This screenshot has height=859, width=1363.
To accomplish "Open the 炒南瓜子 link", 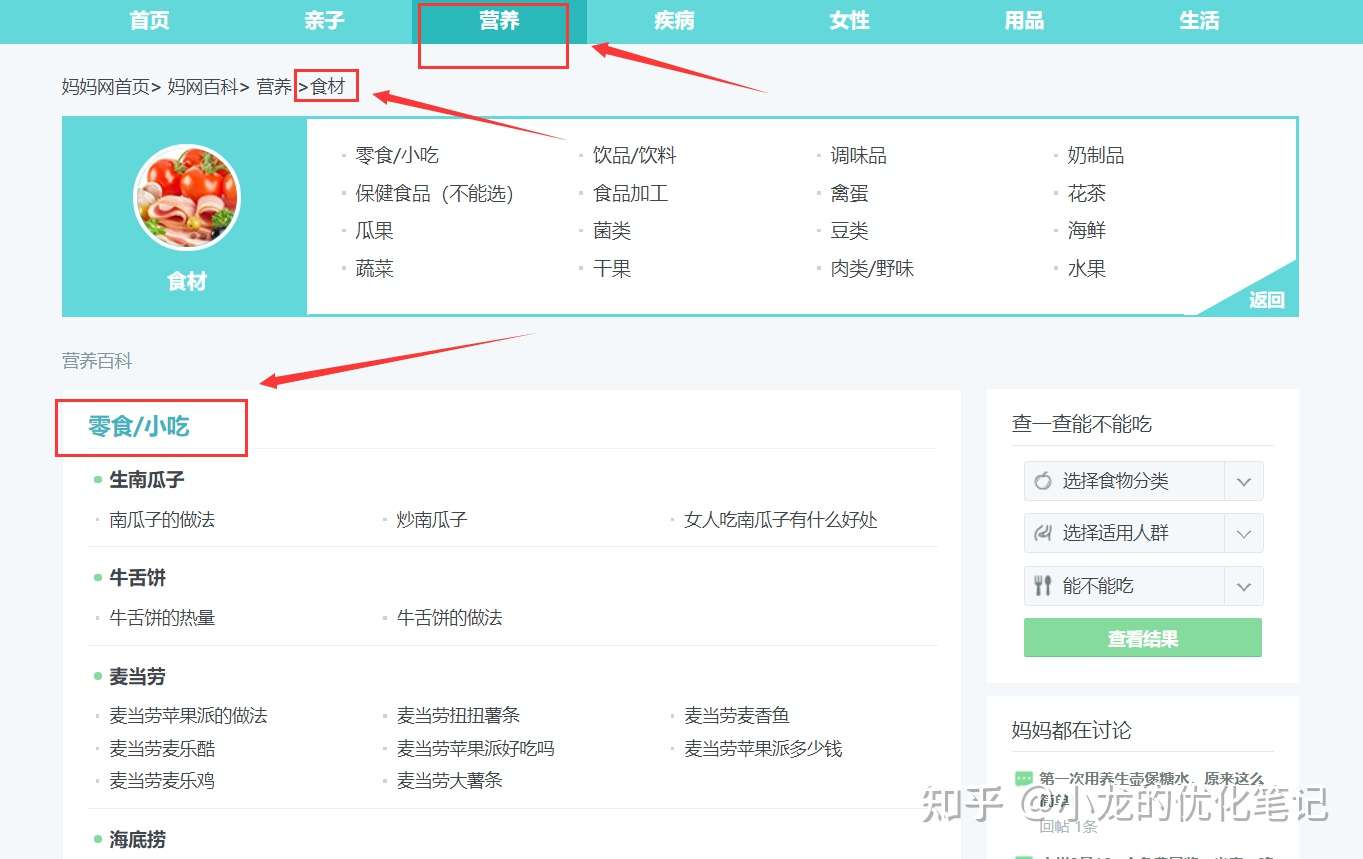I will tap(432, 520).
